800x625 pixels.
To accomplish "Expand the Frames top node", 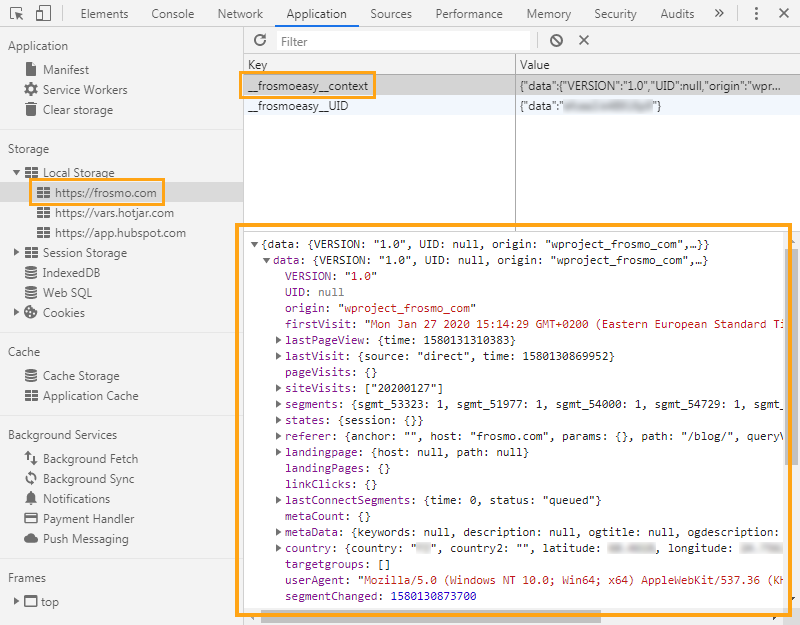I will coord(16,601).
